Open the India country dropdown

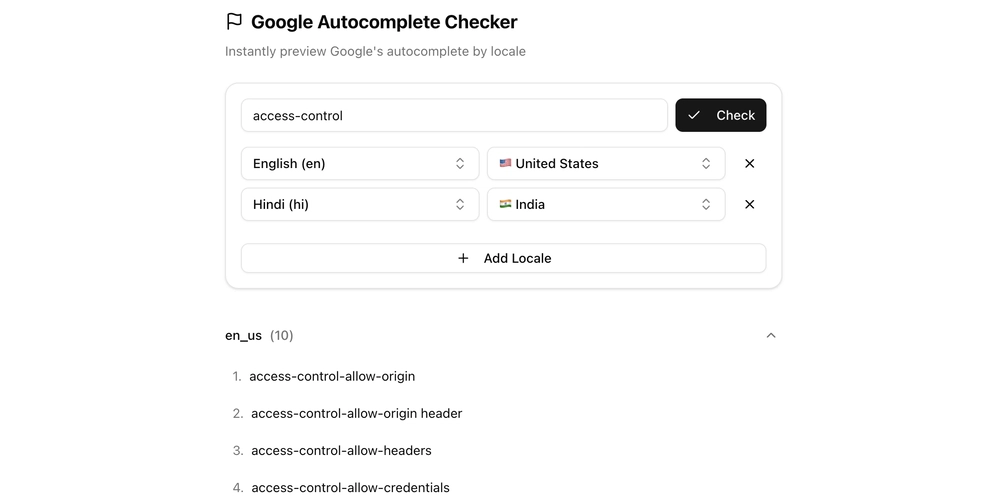pos(606,204)
